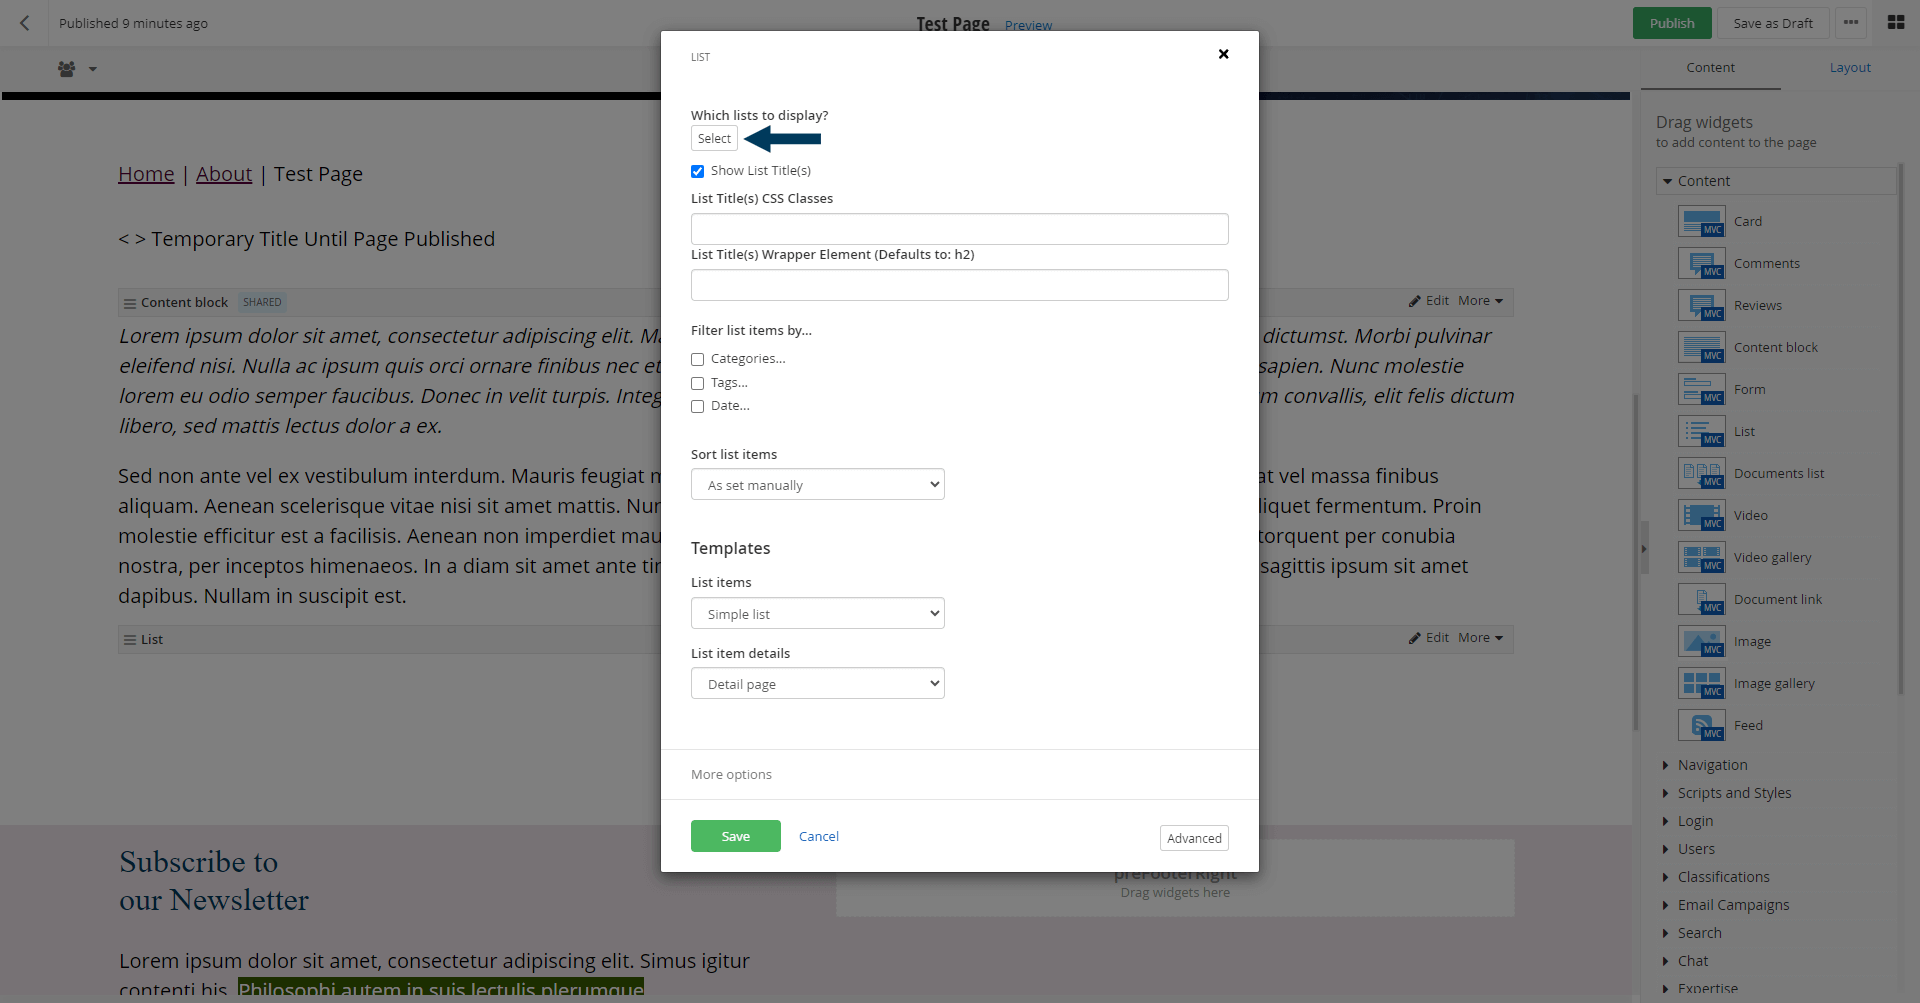Click the sidebar collapse handle arrow

tap(1644, 548)
